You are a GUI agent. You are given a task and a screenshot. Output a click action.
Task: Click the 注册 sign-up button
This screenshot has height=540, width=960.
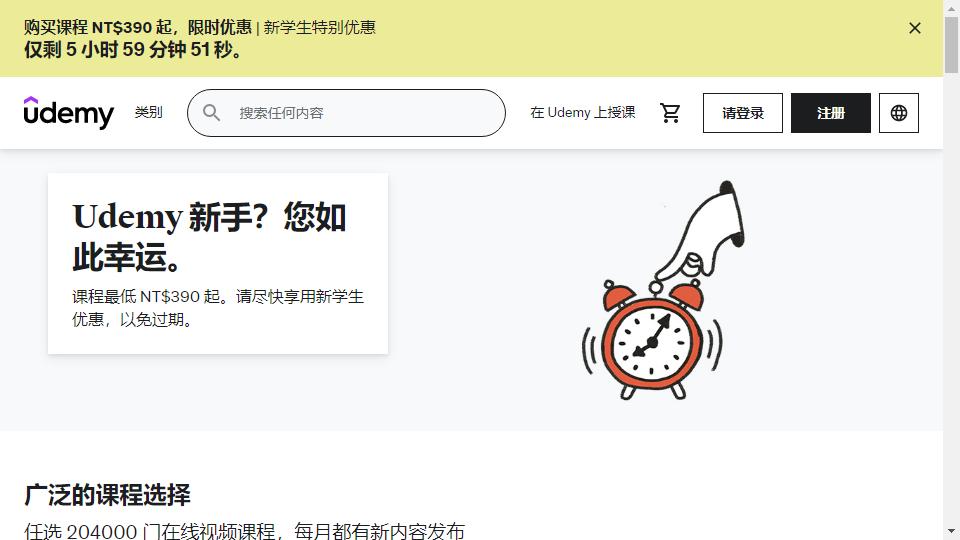[x=831, y=113]
